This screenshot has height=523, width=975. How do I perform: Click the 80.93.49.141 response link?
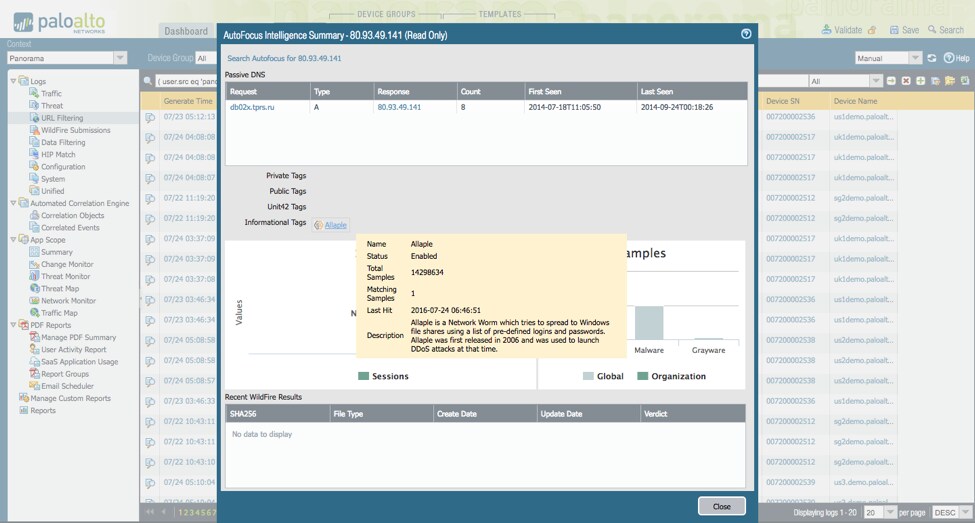pos(399,107)
